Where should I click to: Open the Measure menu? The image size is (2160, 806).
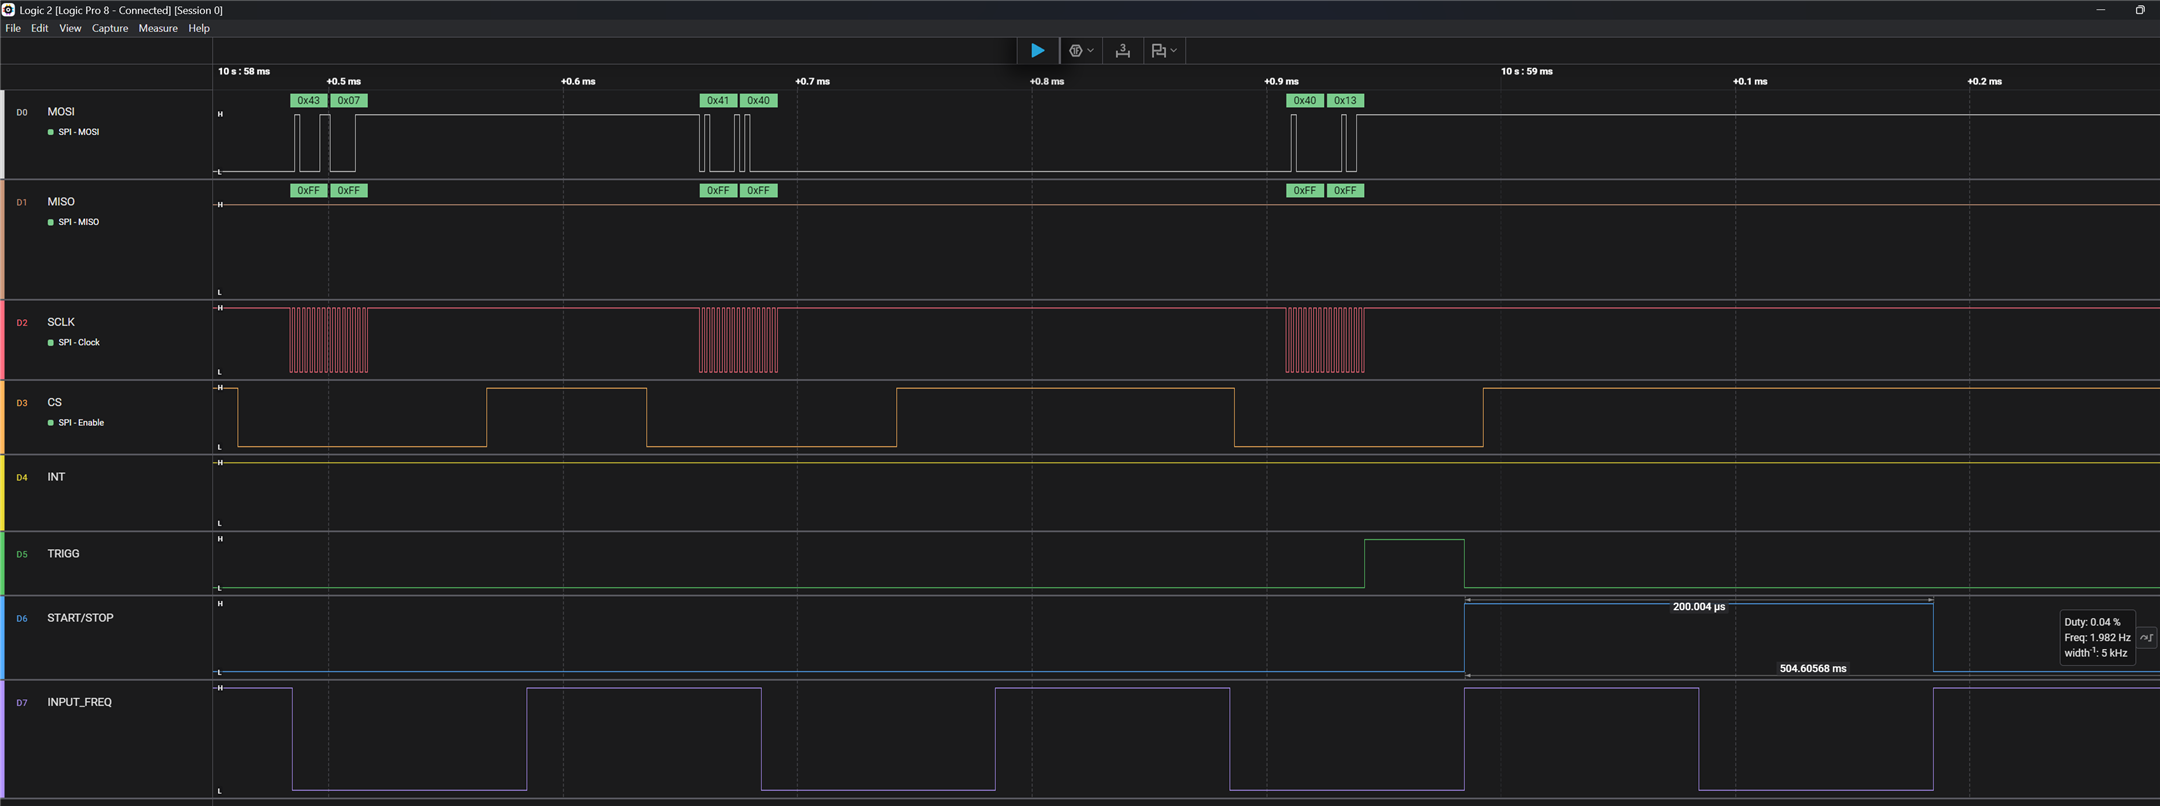tap(158, 28)
